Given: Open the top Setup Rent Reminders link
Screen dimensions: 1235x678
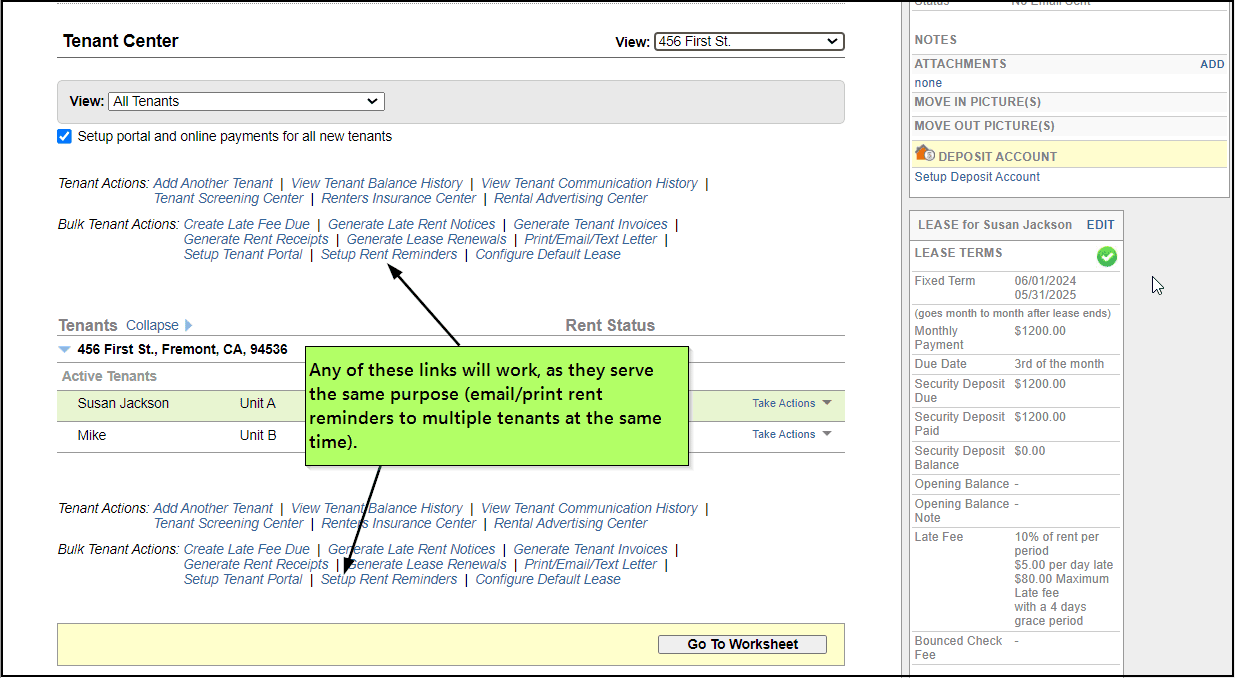Looking at the screenshot, I should coord(389,255).
